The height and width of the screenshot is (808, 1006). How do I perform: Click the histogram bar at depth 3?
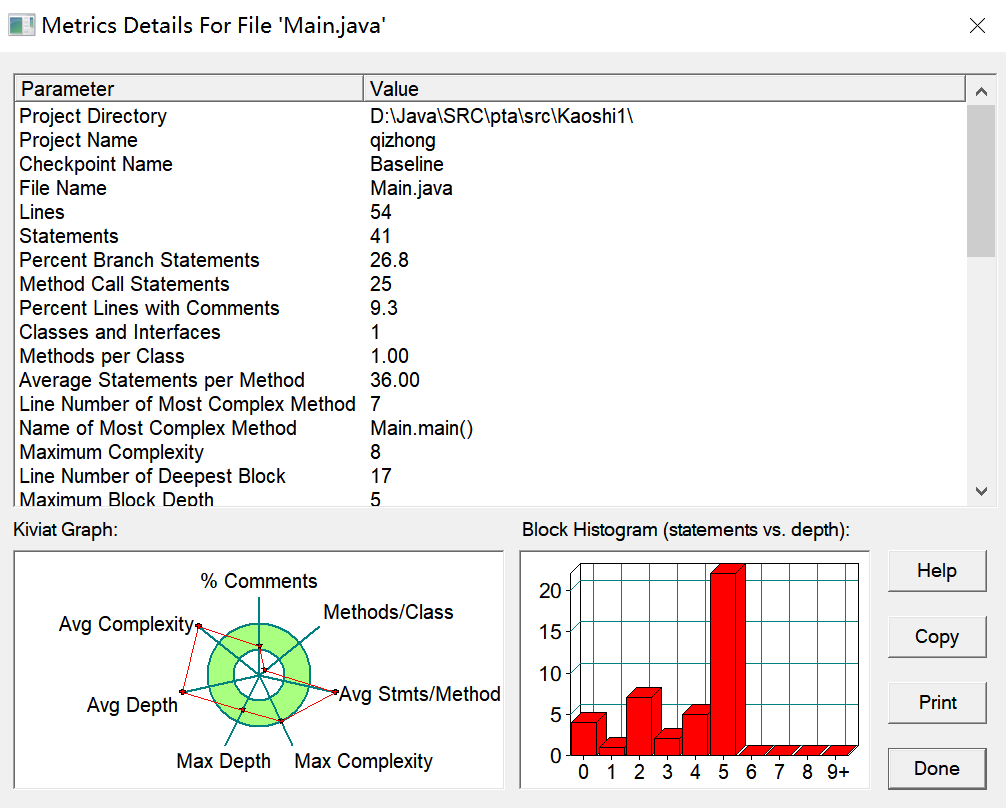pyautogui.click(x=670, y=743)
